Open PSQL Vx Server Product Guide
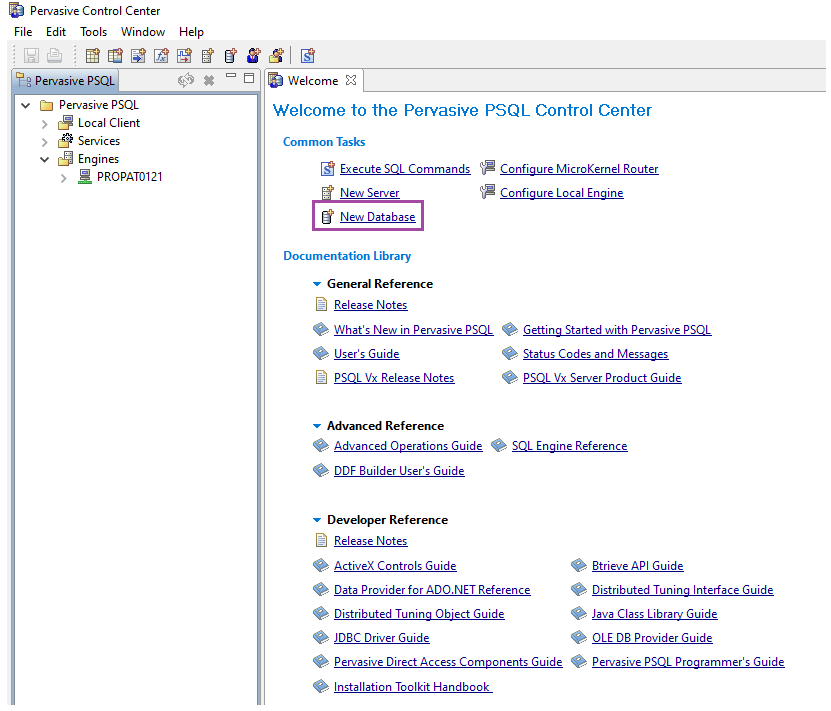This screenshot has width=831, height=711. (602, 378)
